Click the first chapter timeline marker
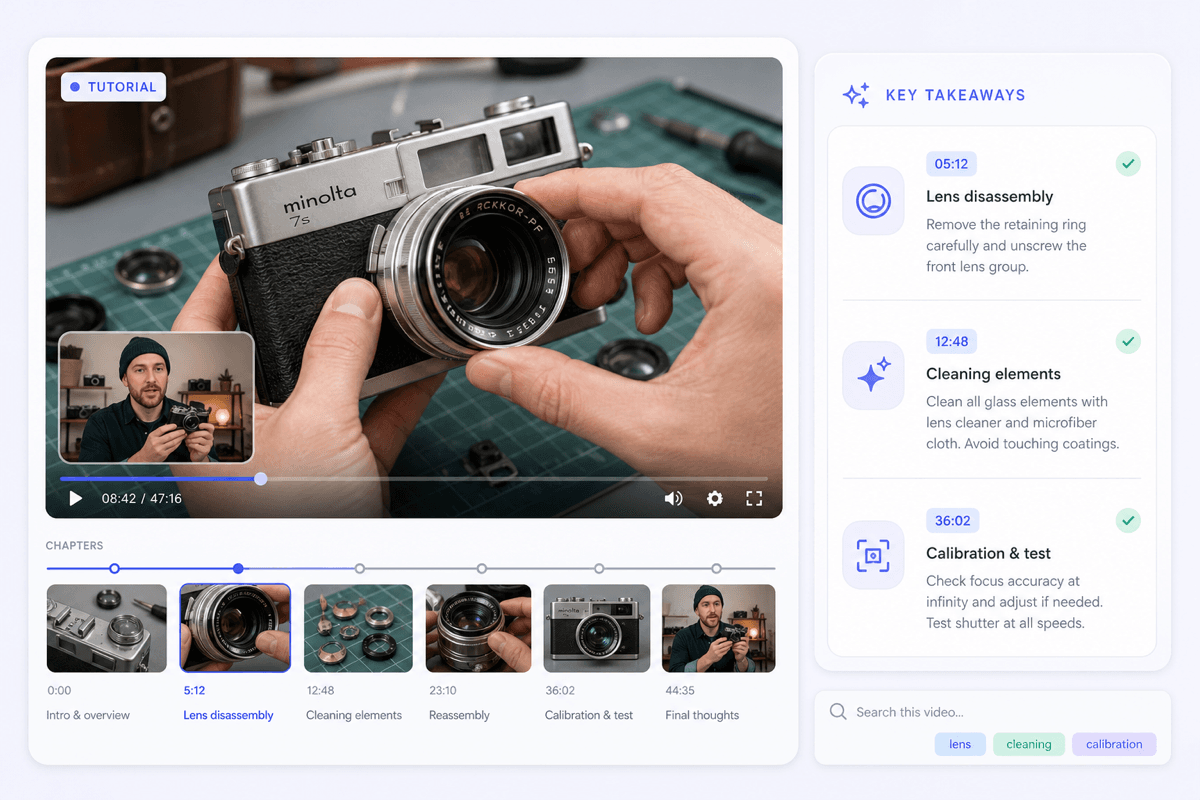The width and height of the screenshot is (1200, 800). (114, 568)
